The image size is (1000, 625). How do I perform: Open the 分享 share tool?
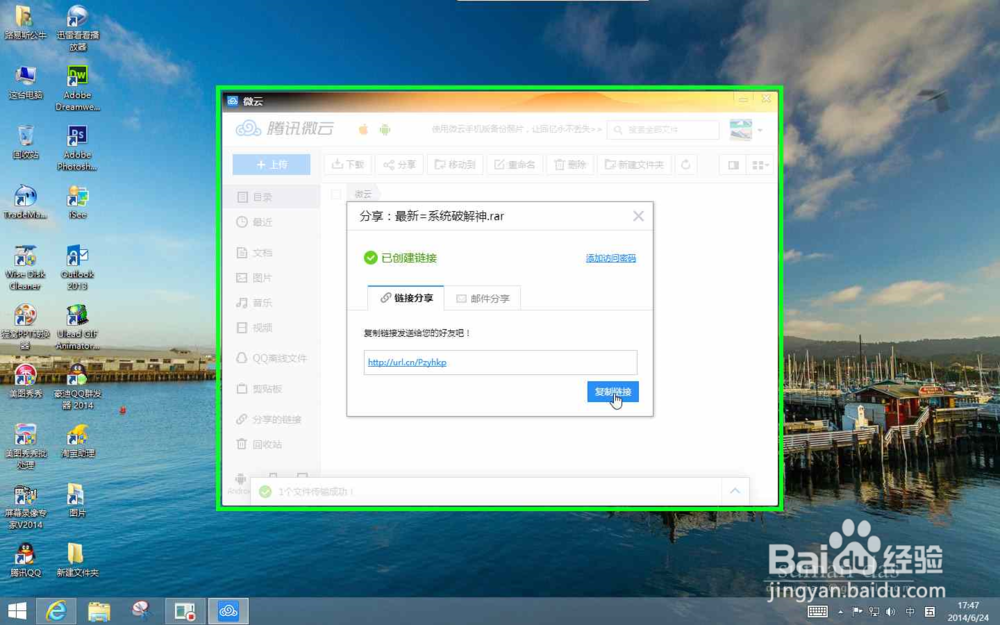pos(399,164)
